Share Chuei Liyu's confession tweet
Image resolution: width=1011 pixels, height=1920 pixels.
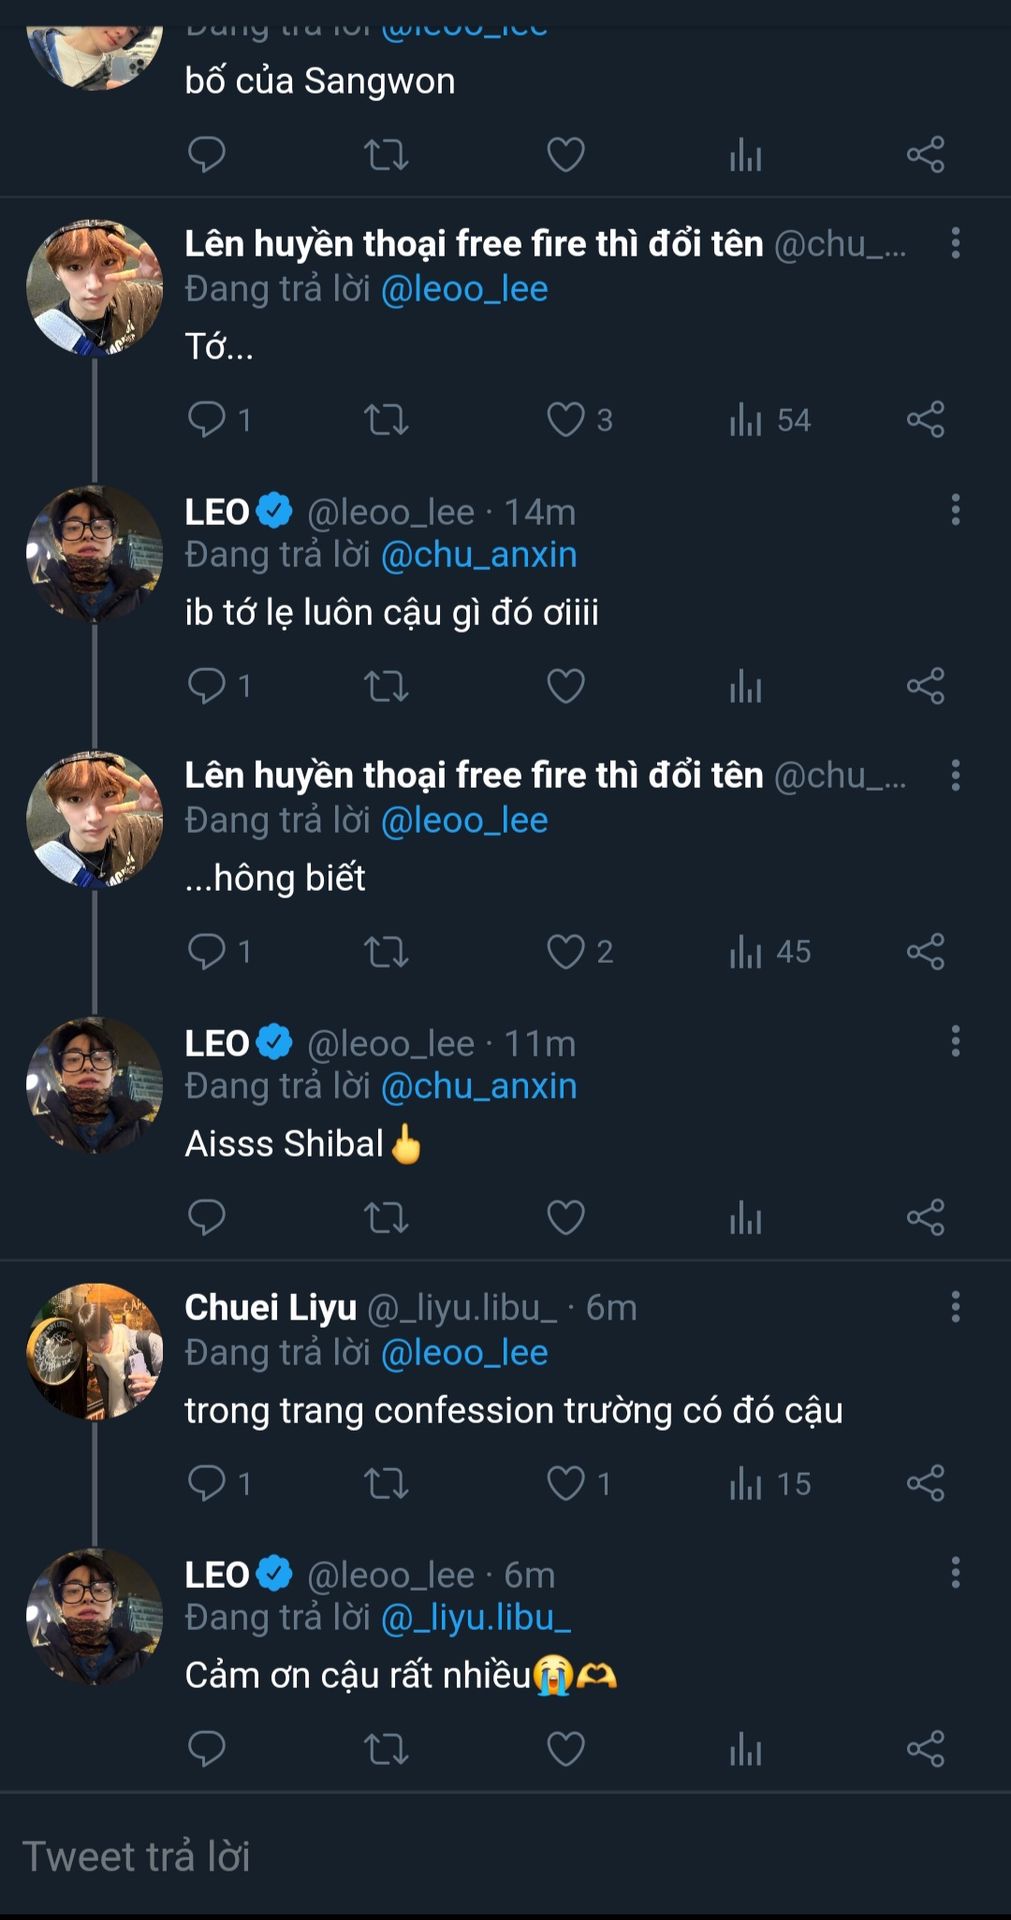[925, 1483]
